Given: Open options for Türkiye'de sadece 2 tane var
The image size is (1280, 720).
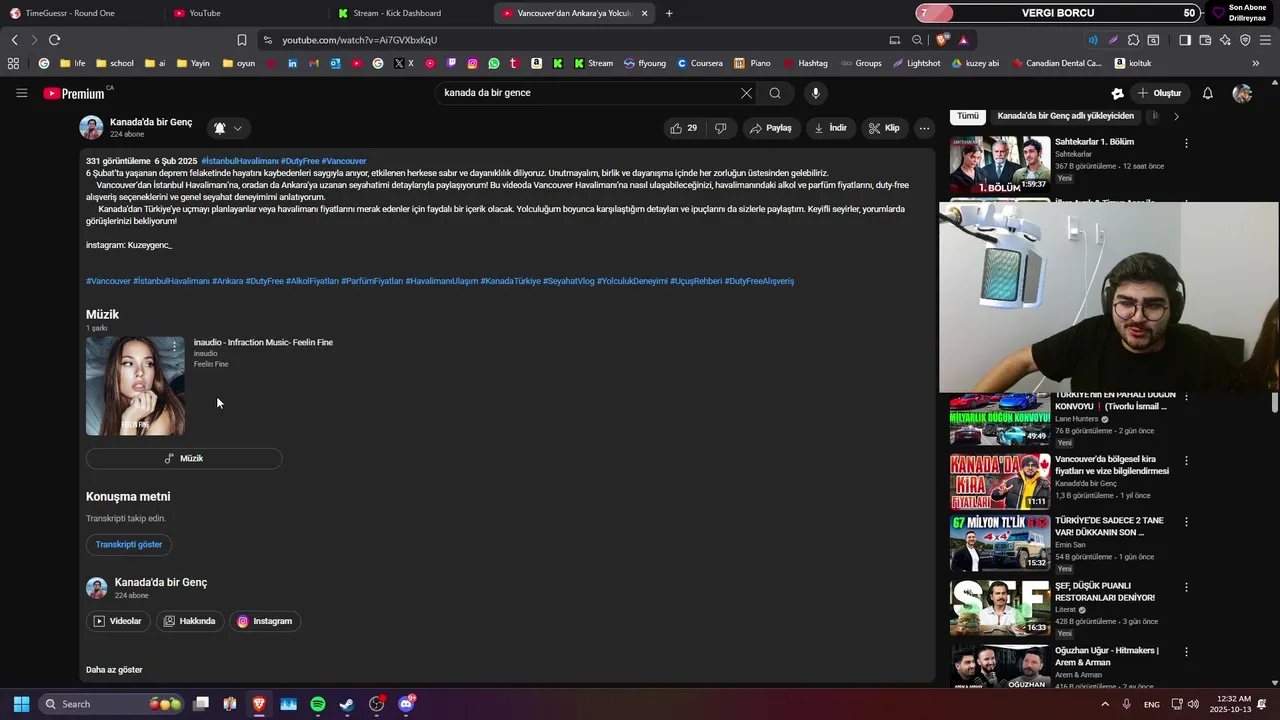Looking at the screenshot, I should pos(1187,522).
